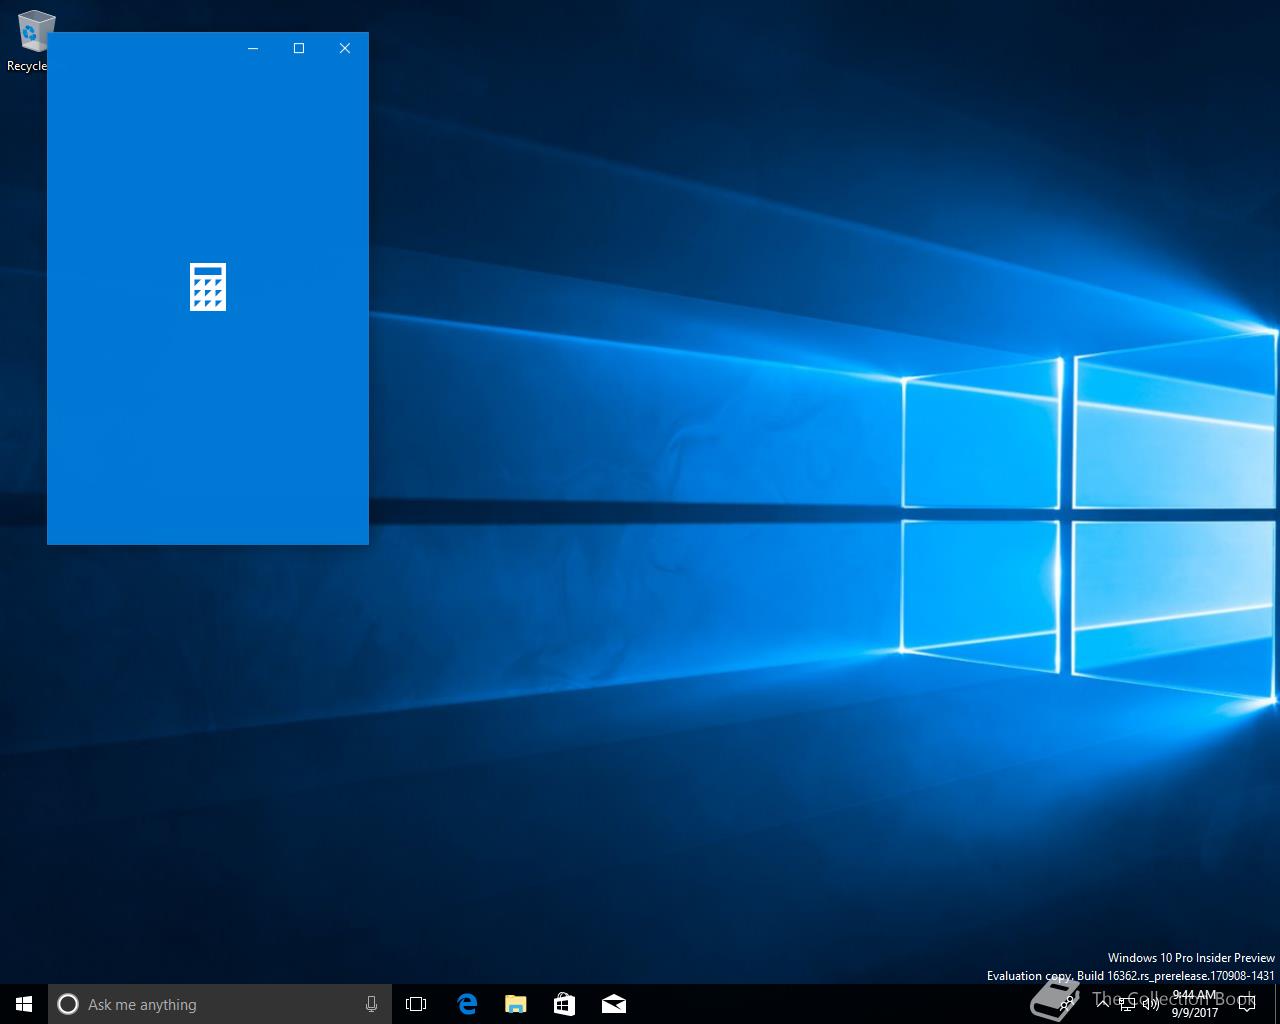
Task: Launch Microsoft Edge from the taskbar
Action: tap(466, 1004)
